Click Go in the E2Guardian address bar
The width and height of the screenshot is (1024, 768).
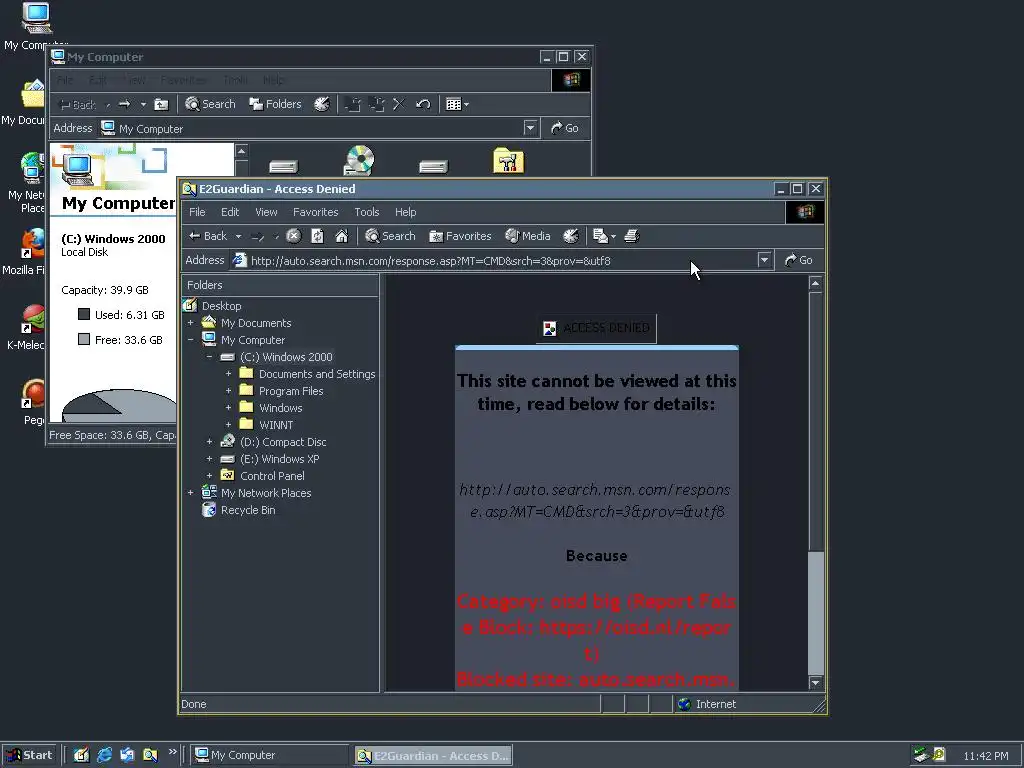(799, 261)
